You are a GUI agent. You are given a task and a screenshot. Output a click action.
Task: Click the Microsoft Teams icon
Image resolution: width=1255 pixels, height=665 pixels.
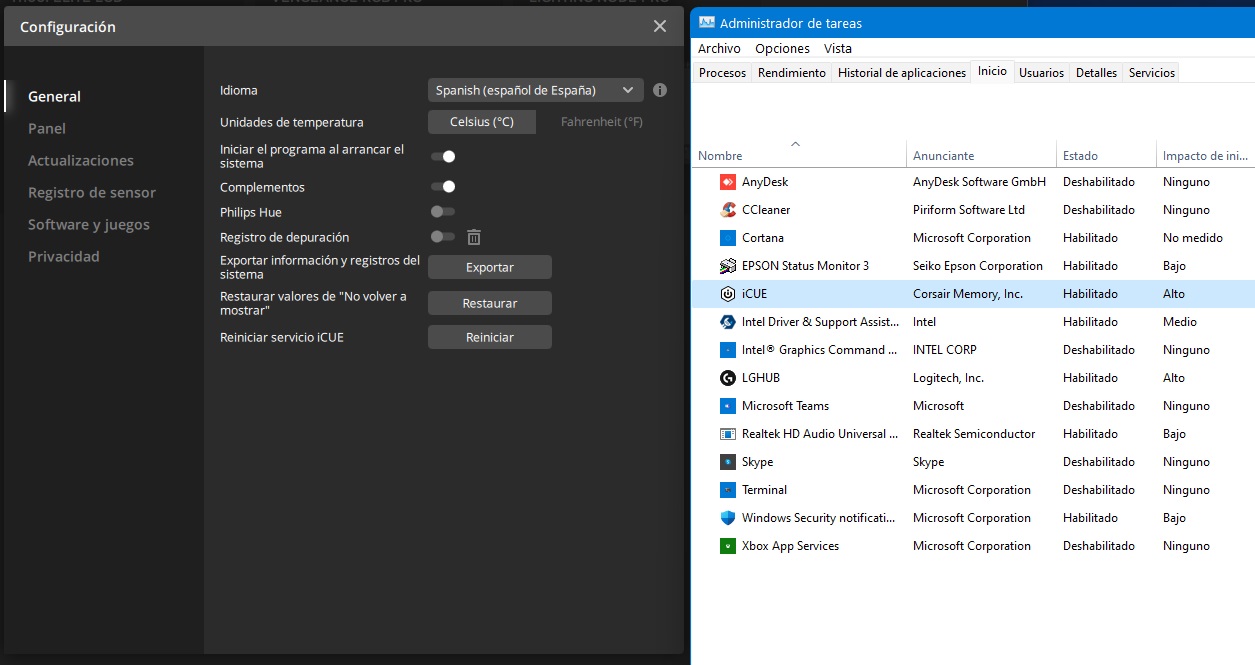point(728,406)
